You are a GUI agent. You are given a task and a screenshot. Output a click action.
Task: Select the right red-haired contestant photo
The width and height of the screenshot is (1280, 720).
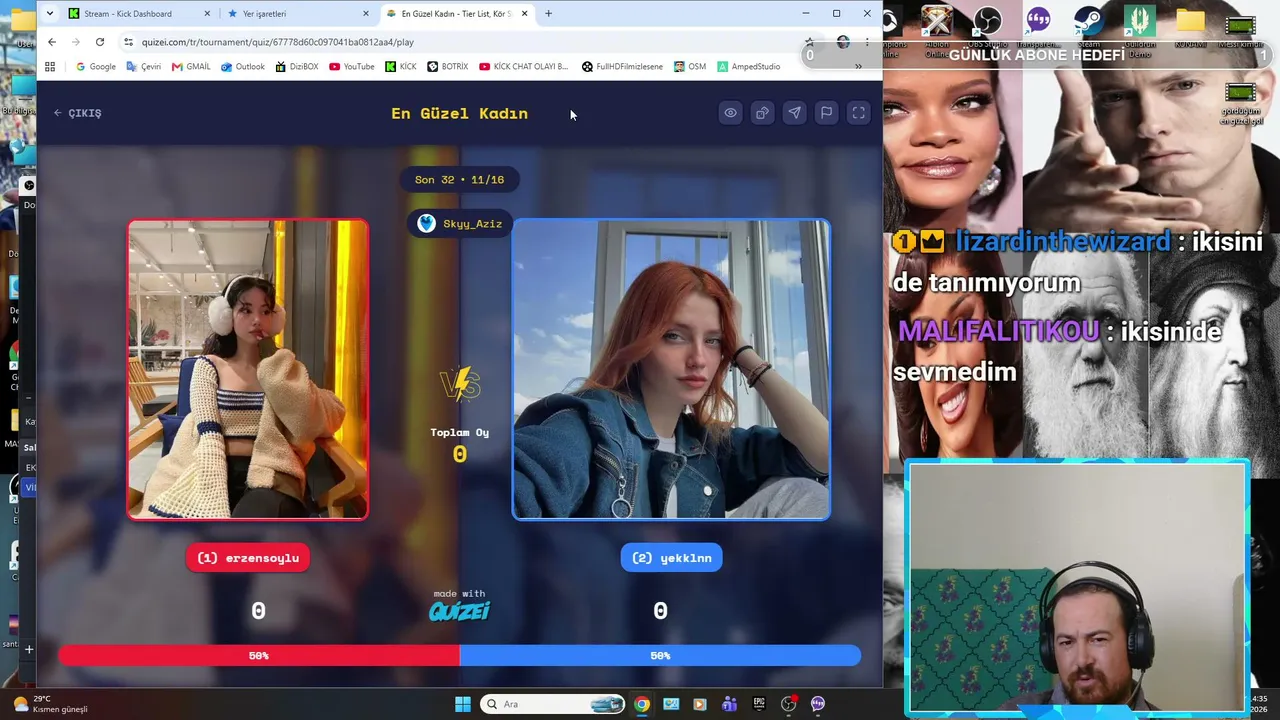point(671,370)
